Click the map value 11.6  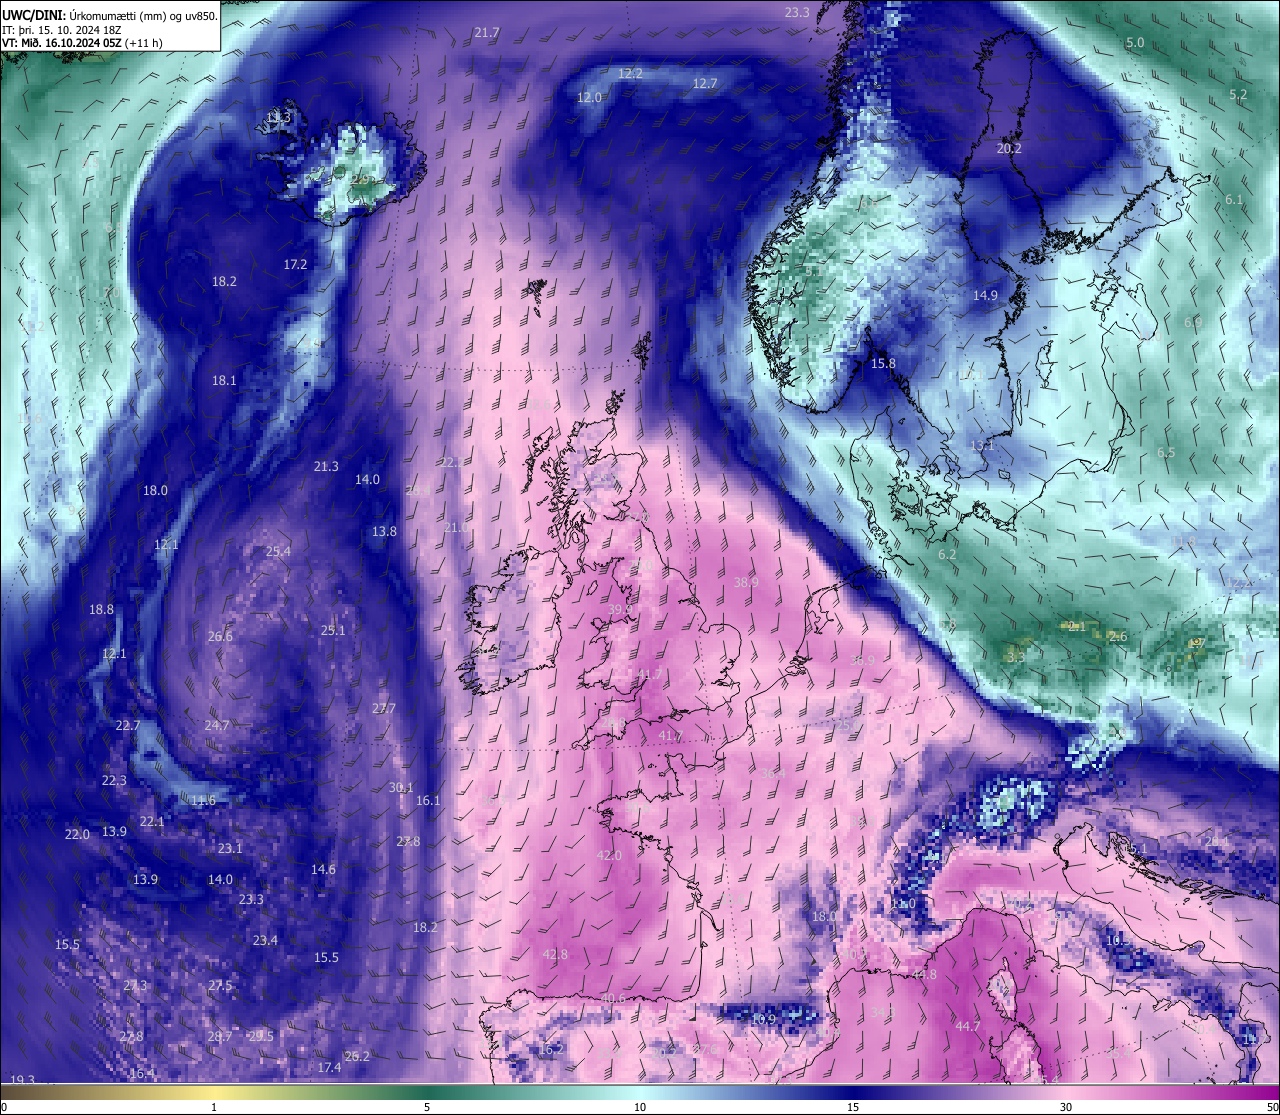coord(203,801)
